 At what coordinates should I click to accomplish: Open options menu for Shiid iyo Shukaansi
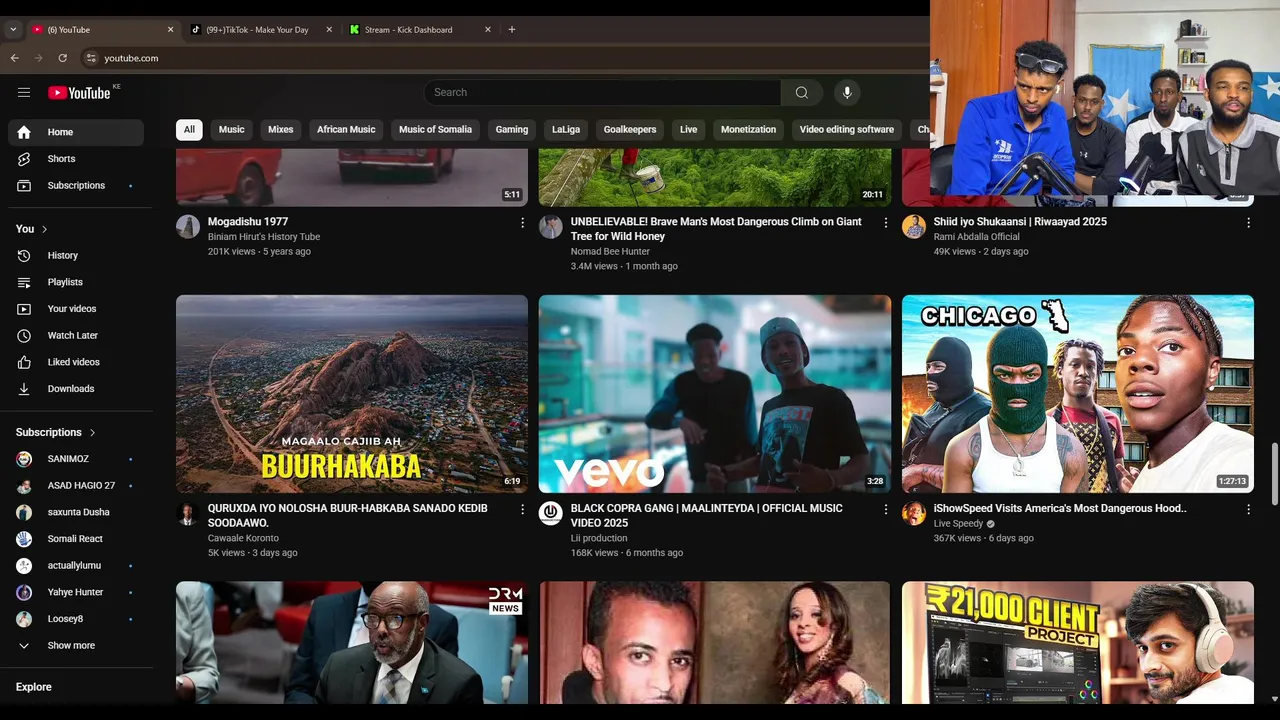pos(1248,223)
